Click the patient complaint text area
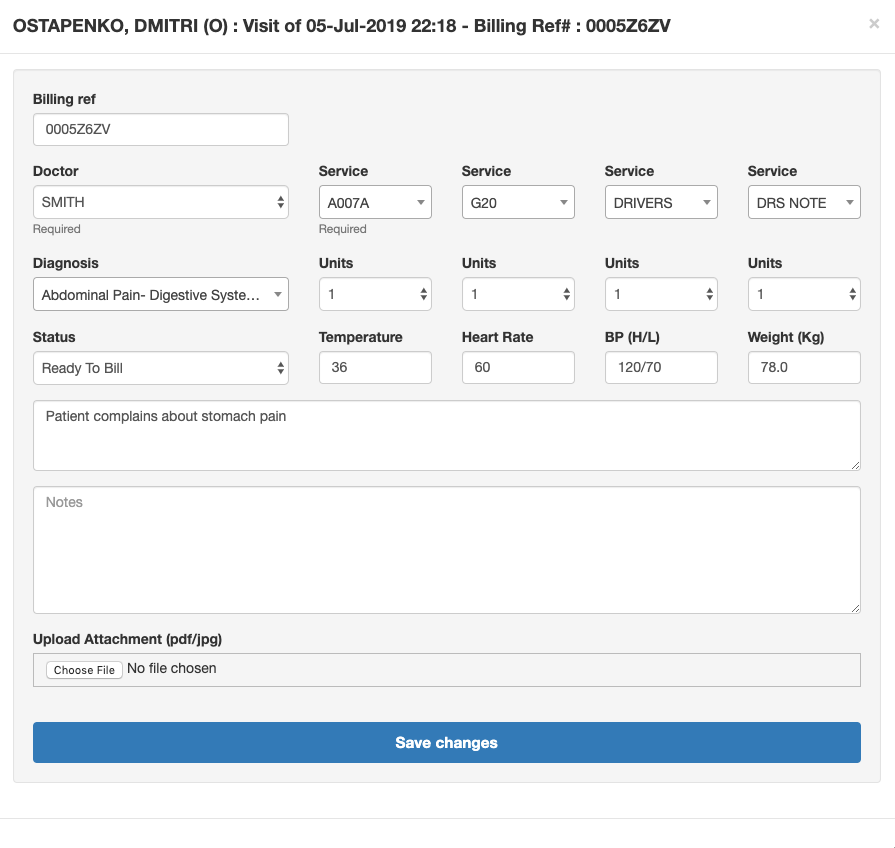 pyautogui.click(x=447, y=435)
